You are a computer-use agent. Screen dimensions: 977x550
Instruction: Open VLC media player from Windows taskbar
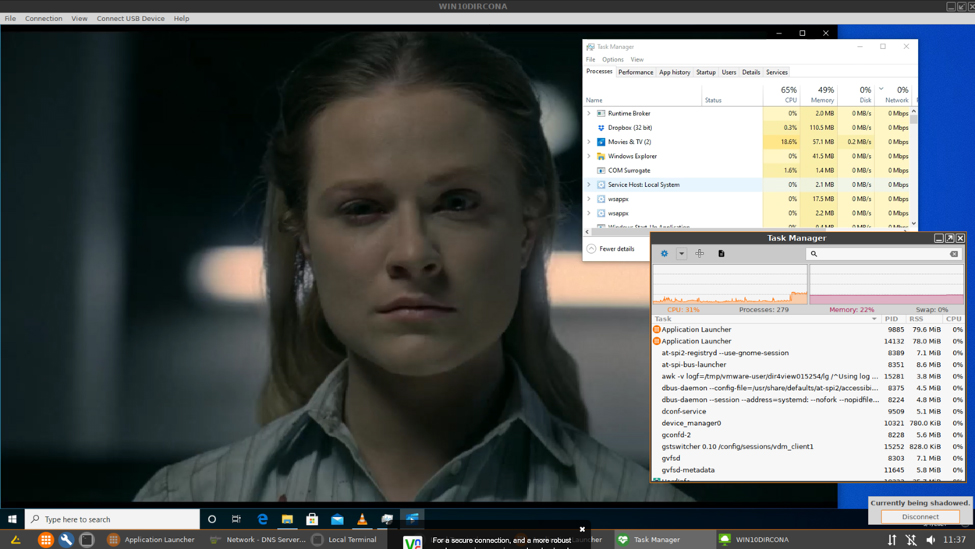coord(362,519)
